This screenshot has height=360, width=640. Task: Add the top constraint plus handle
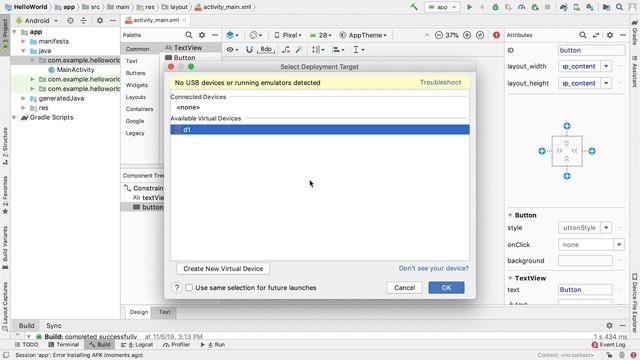[x=567, y=126]
